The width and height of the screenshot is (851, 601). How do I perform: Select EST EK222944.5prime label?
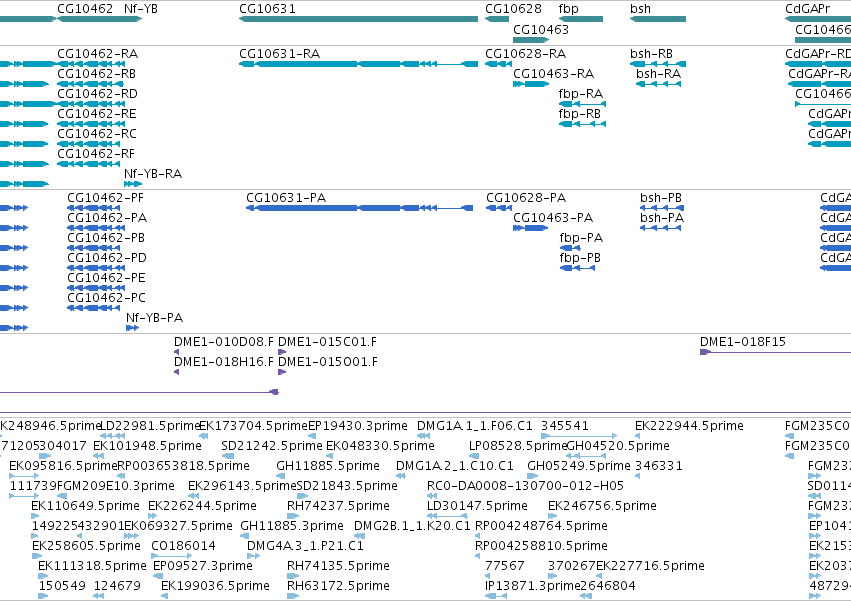689,426
